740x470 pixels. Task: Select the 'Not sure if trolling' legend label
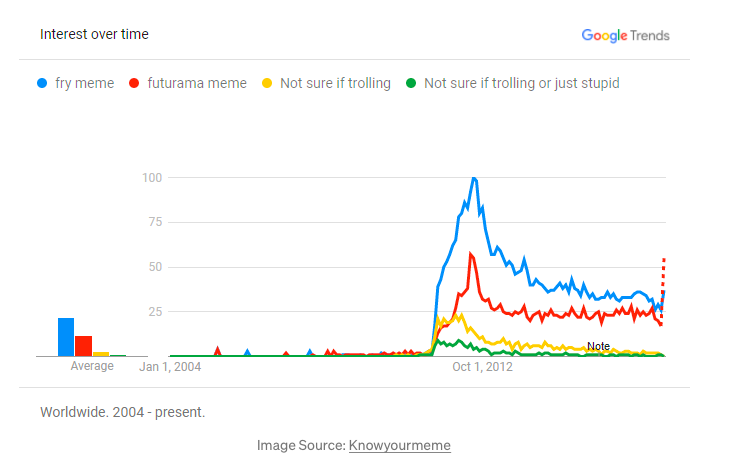pyautogui.click(x=335, y=83)
